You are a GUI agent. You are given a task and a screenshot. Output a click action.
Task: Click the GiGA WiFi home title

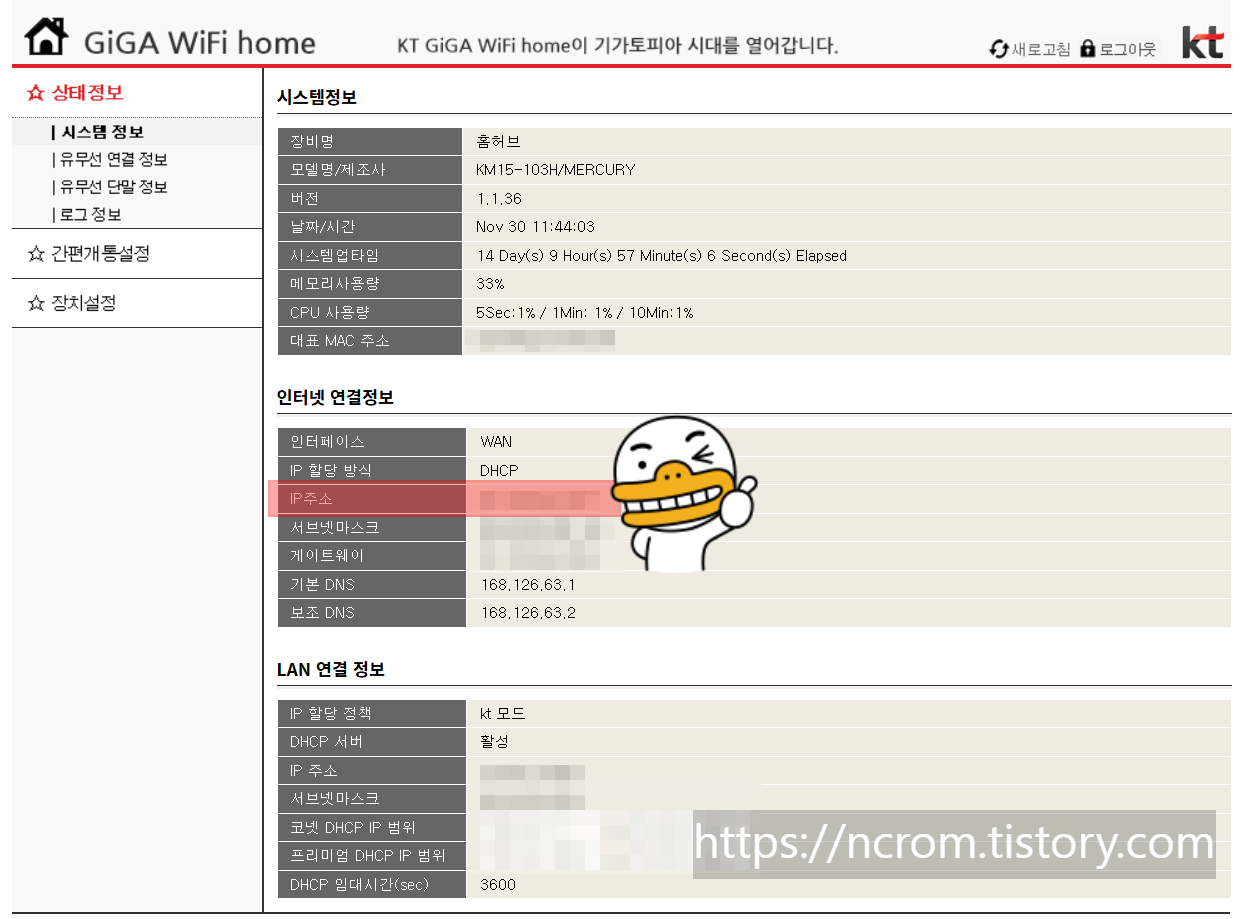(x=200, y=43)
